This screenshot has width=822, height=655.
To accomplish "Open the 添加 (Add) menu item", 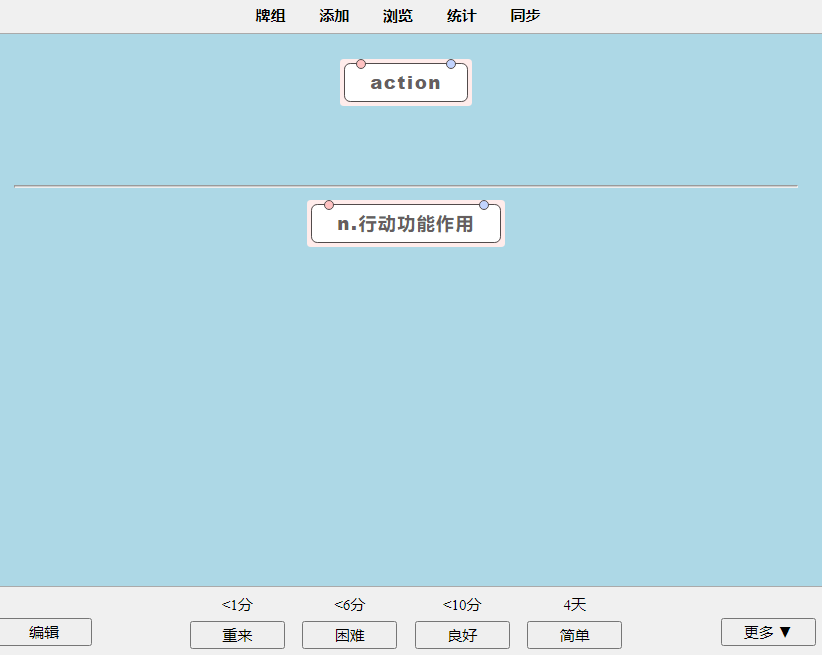I will pos(334,16).
